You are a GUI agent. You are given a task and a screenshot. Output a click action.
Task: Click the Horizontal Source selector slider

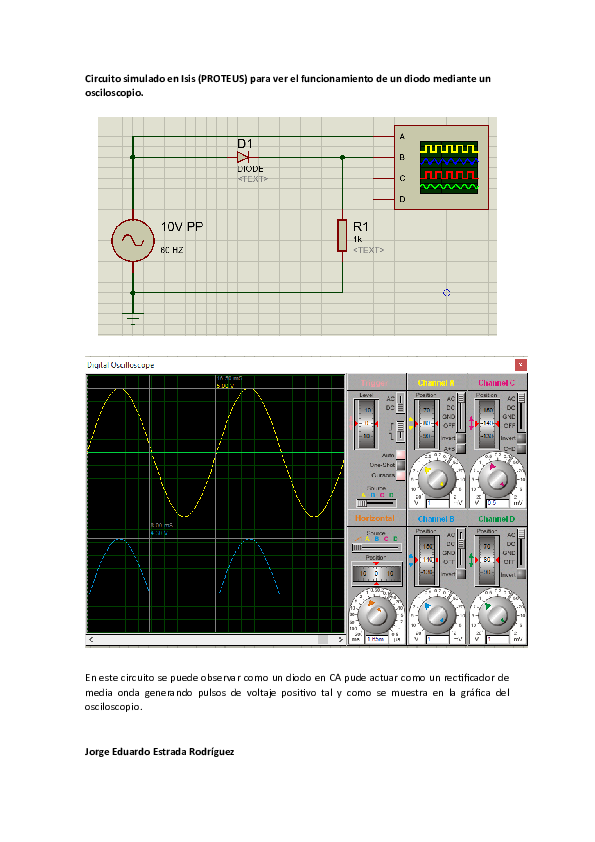(377, 547)
